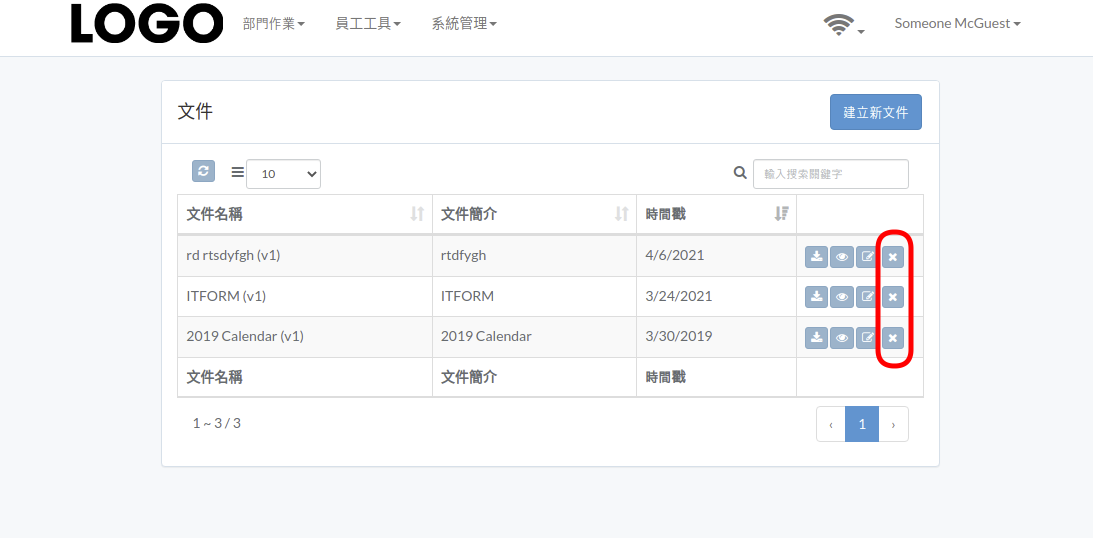Go to the next page arrow
This screenshot has height=538, width=1093.
[894, 424]
